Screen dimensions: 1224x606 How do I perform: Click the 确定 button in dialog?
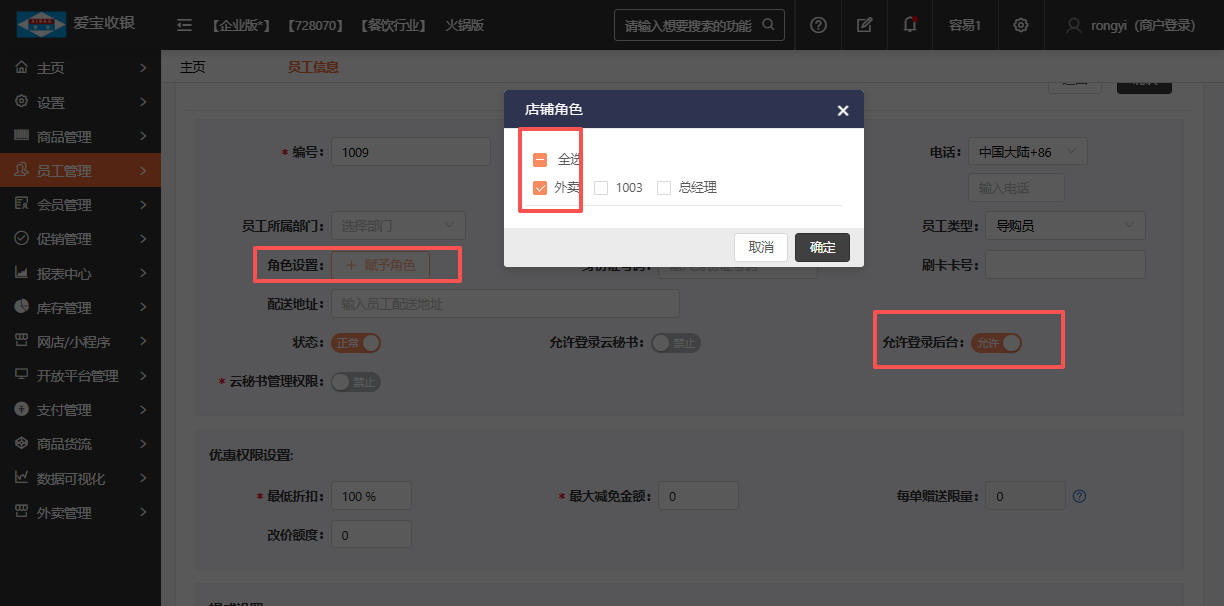tap(822, 247)
